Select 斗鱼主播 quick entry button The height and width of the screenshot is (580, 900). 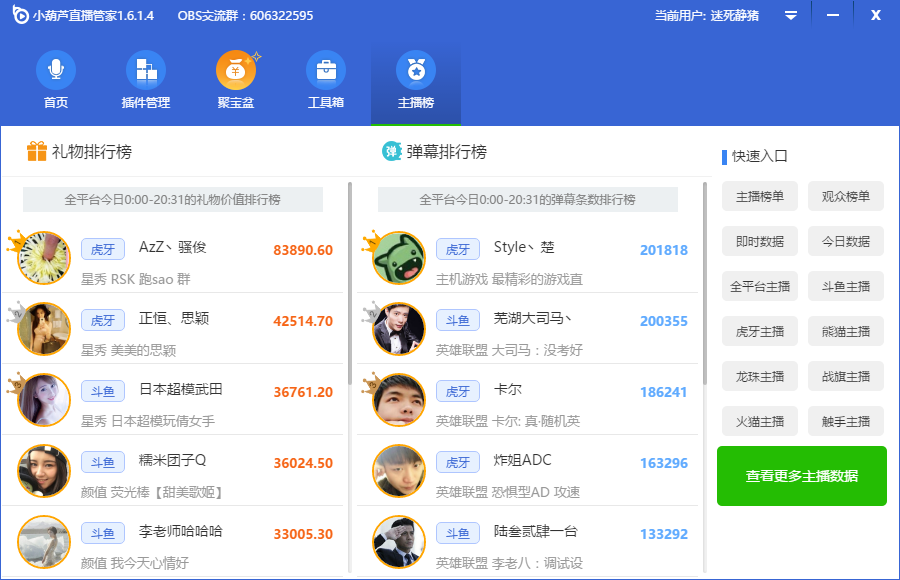pyautogui.click(x=846, y=287)
